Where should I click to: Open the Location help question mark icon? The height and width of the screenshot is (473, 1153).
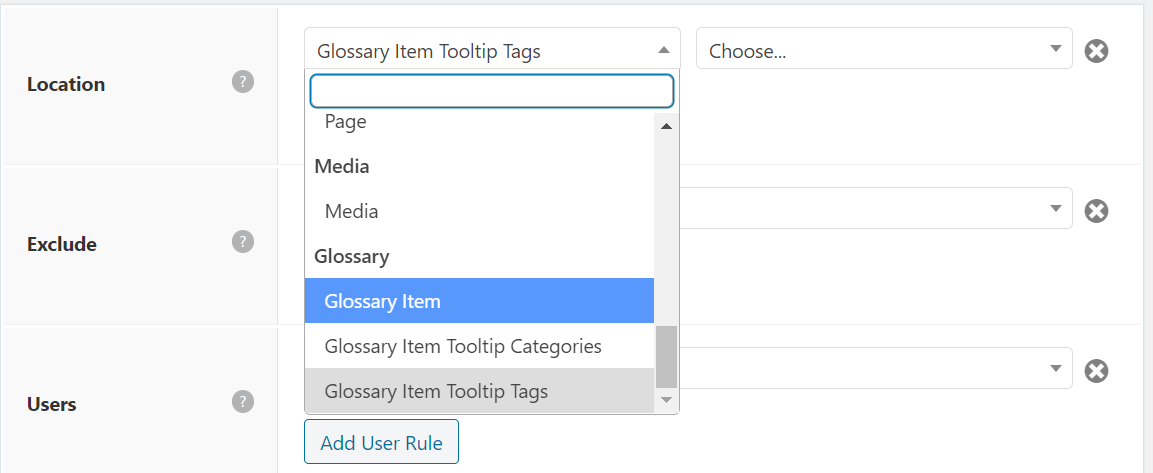(x=243, y=82)
